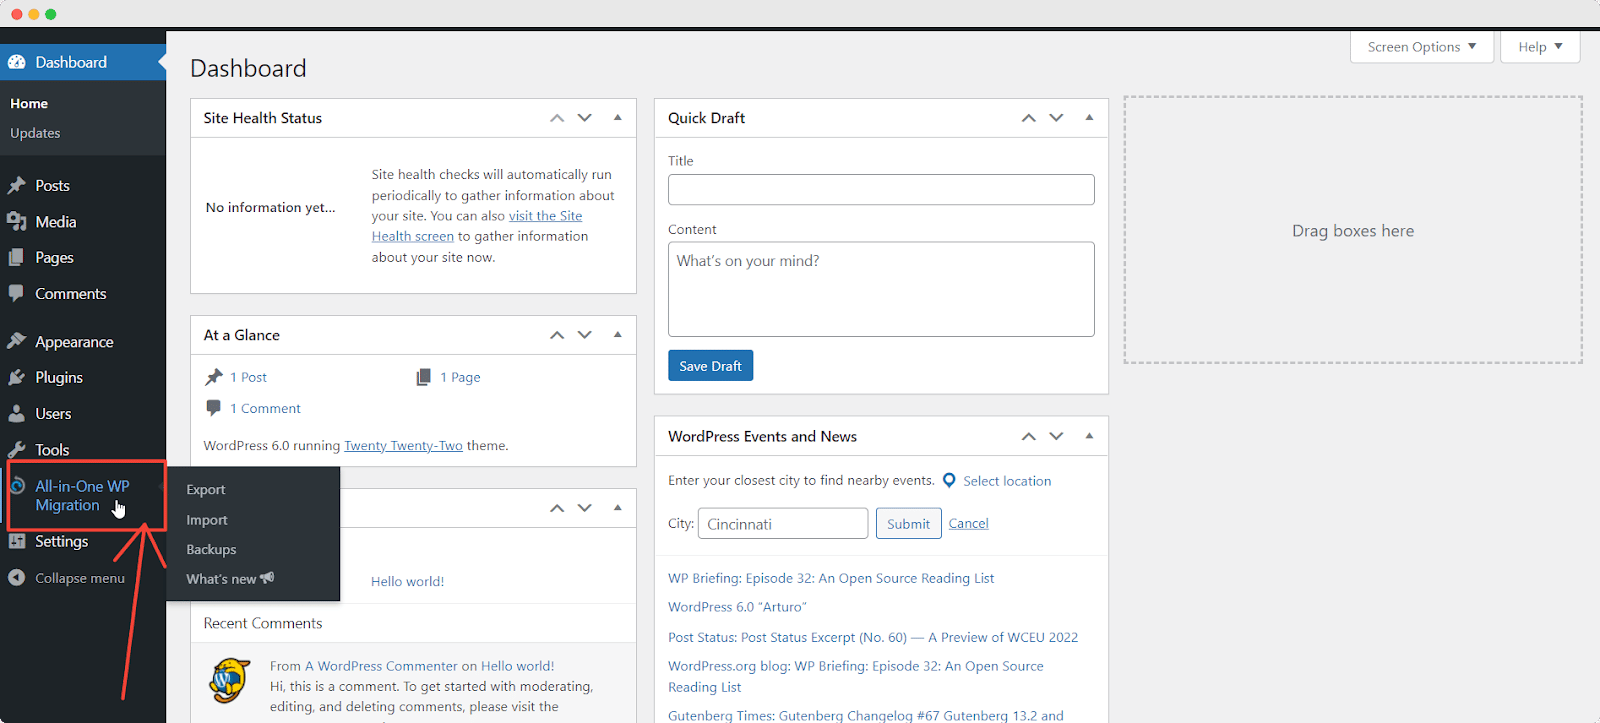1600x723 pixels.
Task: Click the Pages icon in sidebar
Action: pyautogui.click(x=16, y=257)
